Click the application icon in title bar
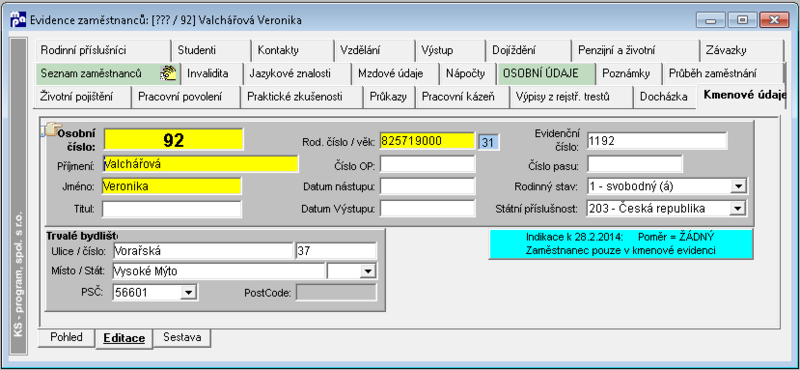The height and width of the screenshot is (370, 800). point(19,20)
